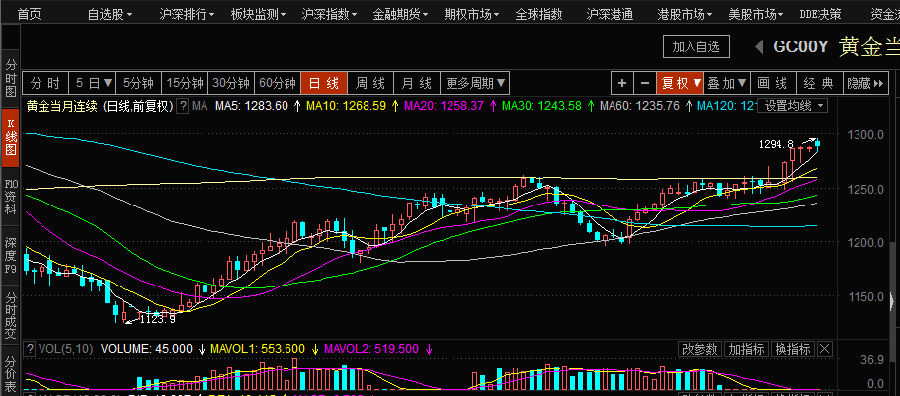The width and height of the screenshot is (900, 396).
Task: Click 加入自选 button
Action: (x=696, y=47)
